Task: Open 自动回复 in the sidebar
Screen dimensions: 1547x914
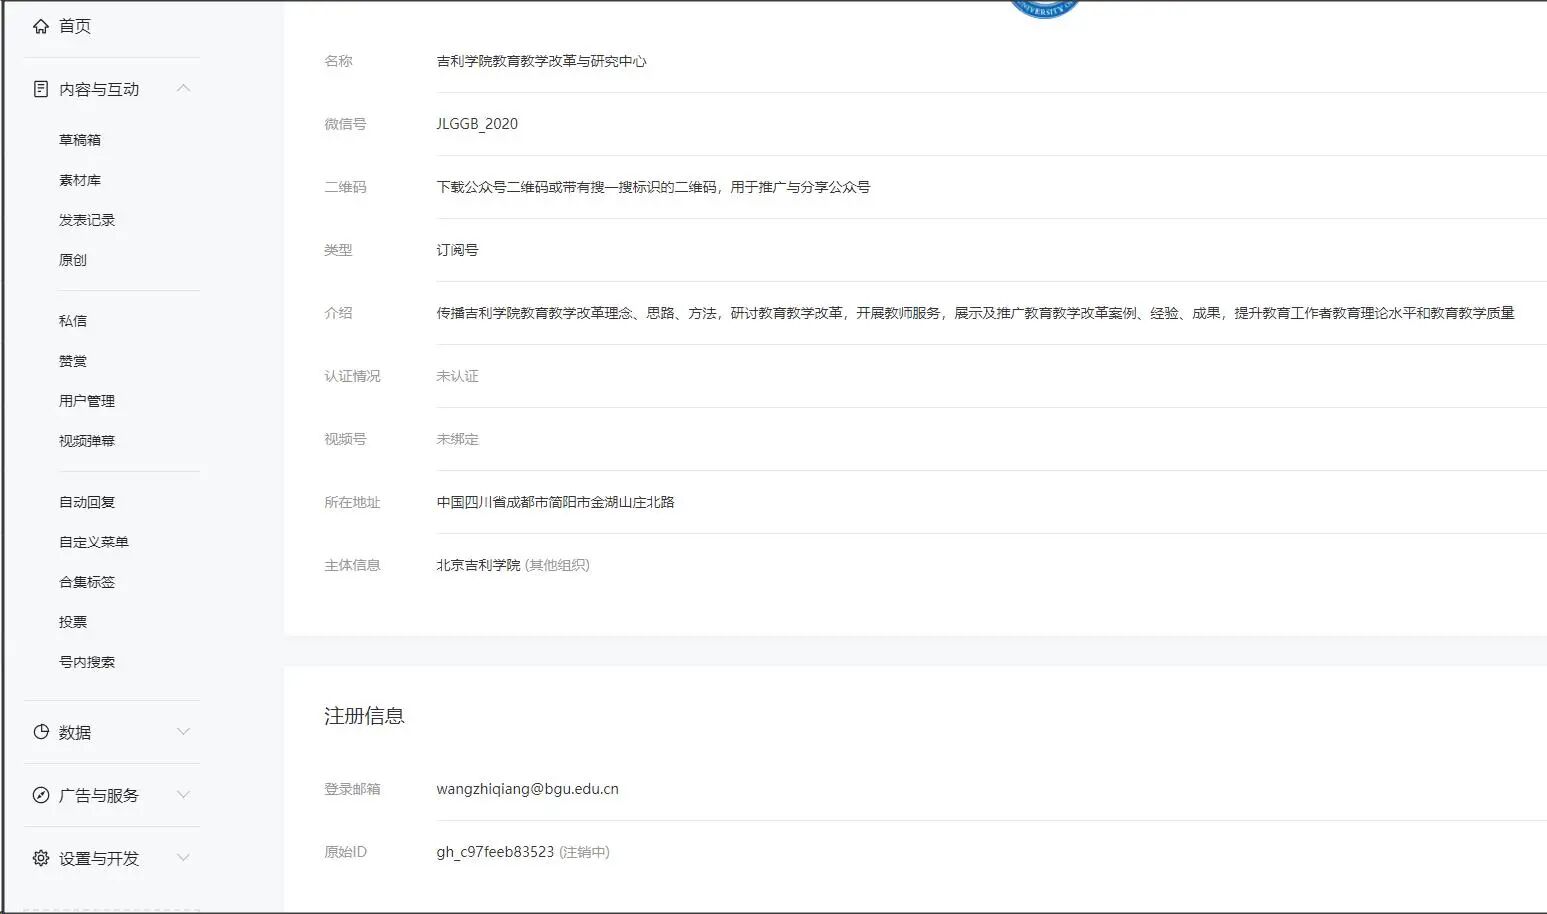Action: coord(87,502)
